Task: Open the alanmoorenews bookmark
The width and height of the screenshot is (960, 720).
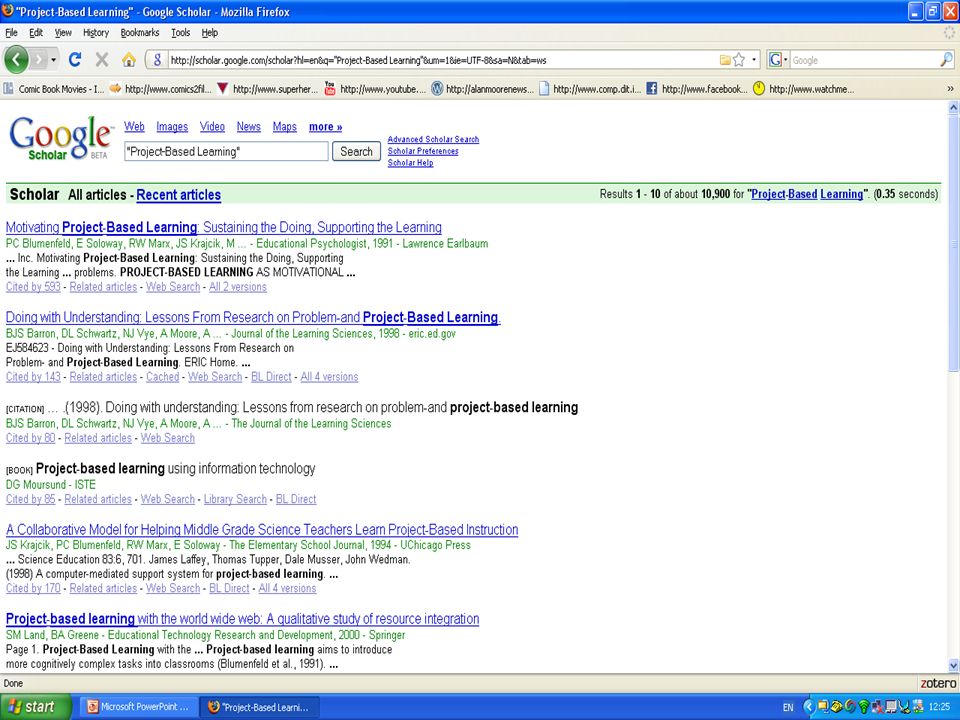Action: coord(482,89)
